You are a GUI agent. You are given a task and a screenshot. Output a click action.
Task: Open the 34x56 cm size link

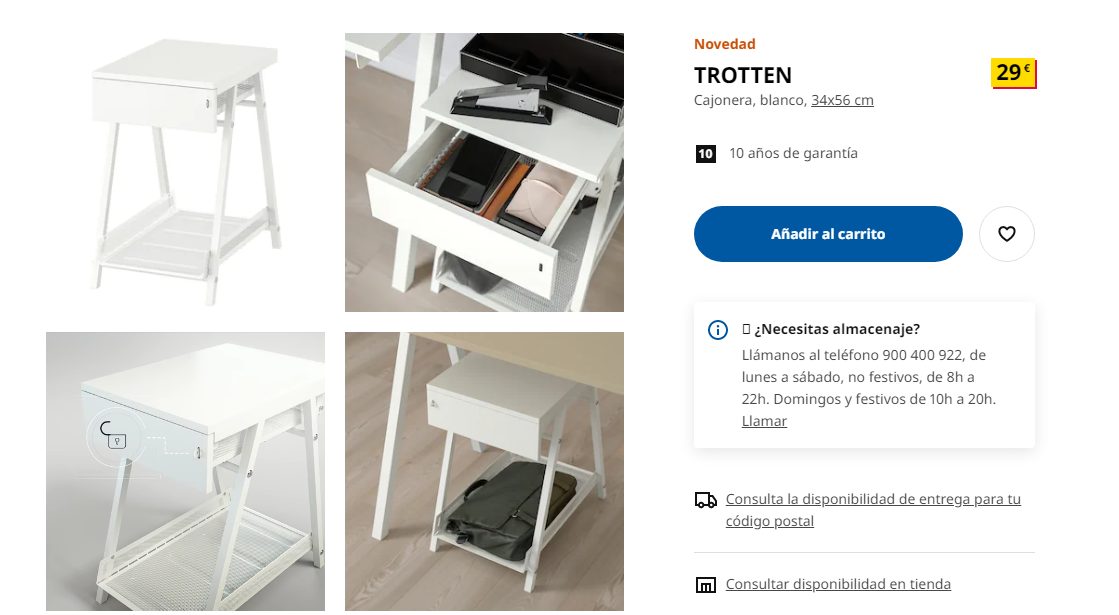point(842,101)
